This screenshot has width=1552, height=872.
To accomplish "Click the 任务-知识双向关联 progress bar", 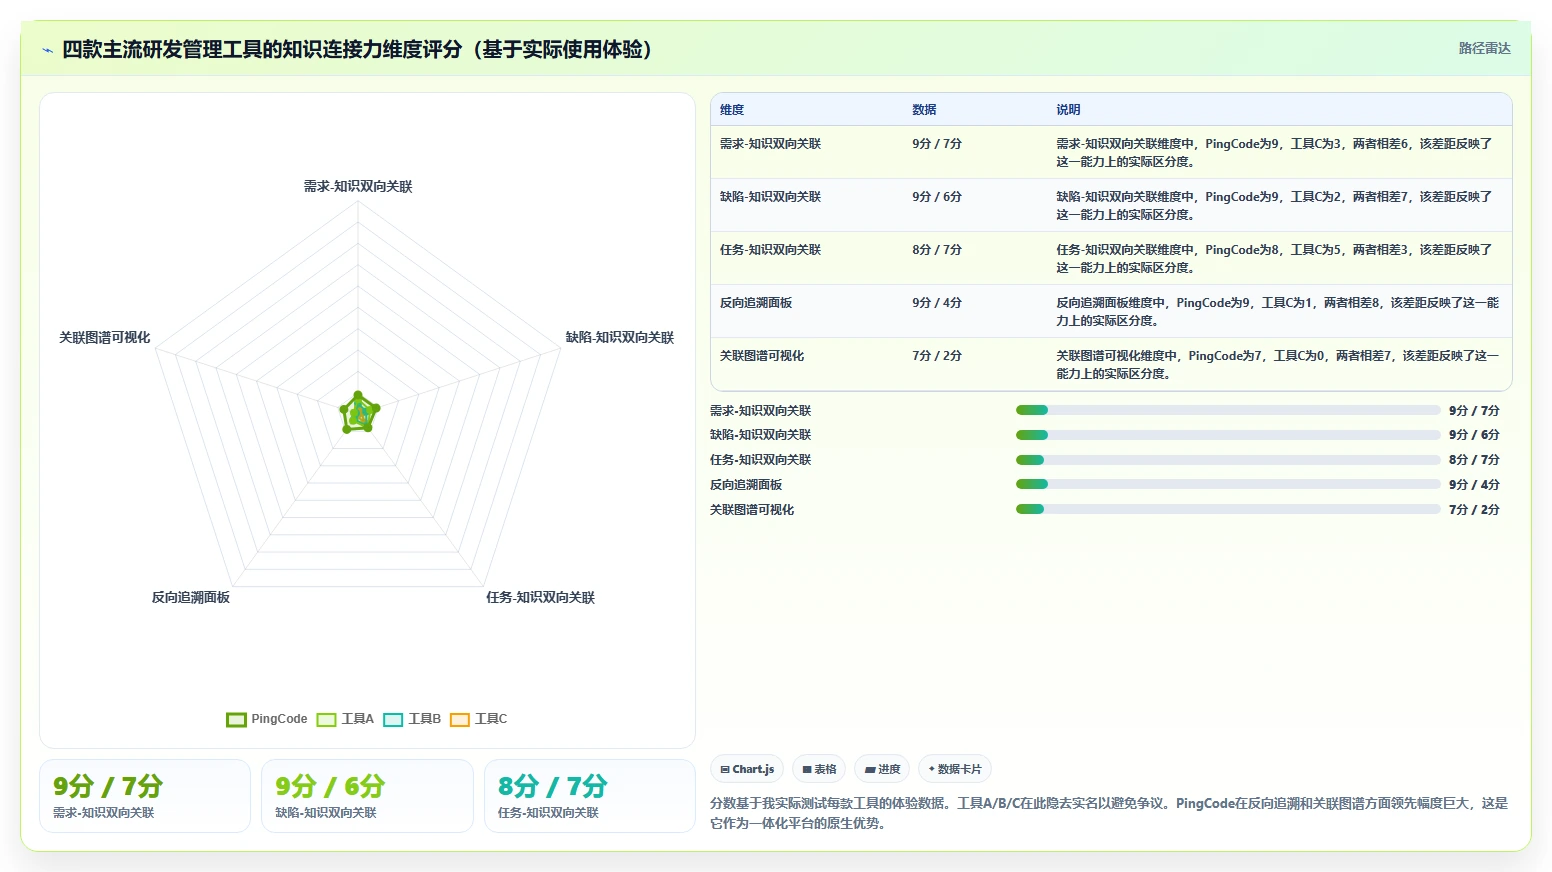I will [1228, 460].
